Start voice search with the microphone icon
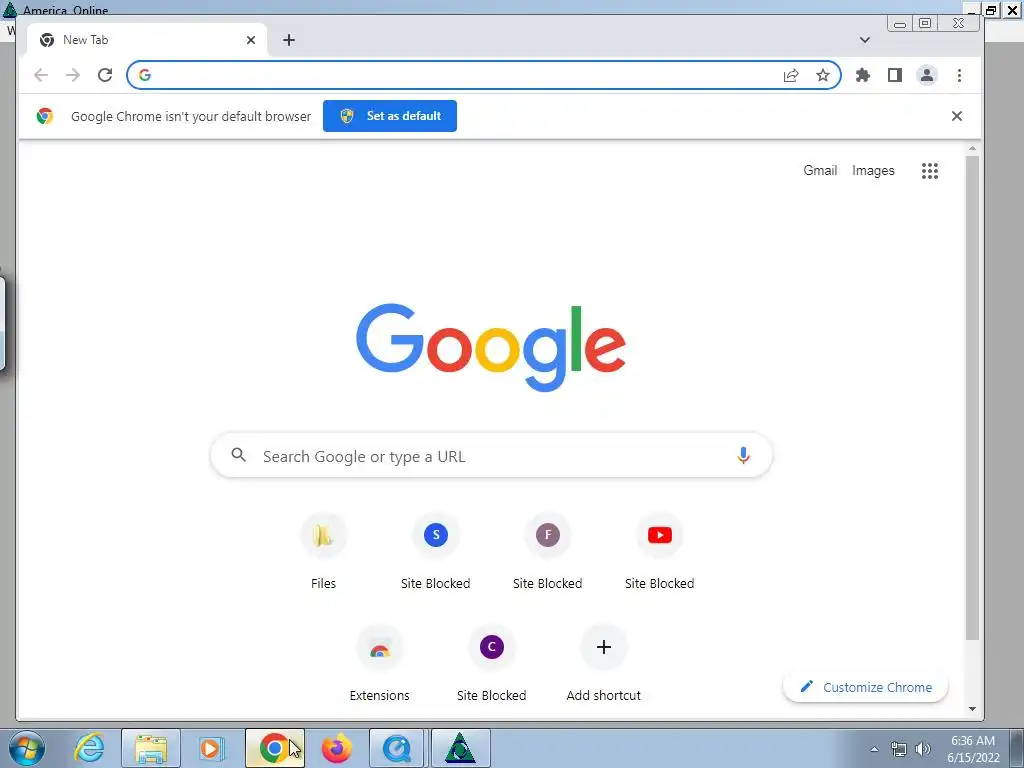The image size is (1024, 768). click(x=743, y=455)
